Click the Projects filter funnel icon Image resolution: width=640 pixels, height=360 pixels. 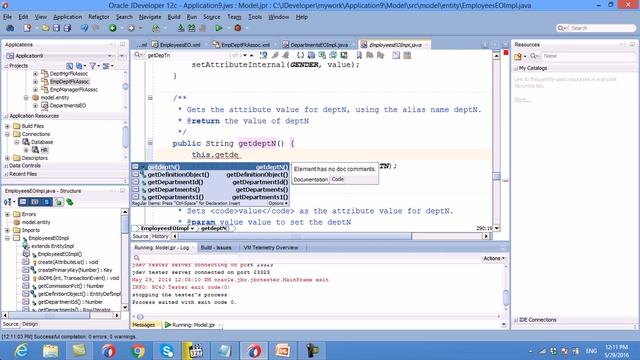tap(93, 66)
